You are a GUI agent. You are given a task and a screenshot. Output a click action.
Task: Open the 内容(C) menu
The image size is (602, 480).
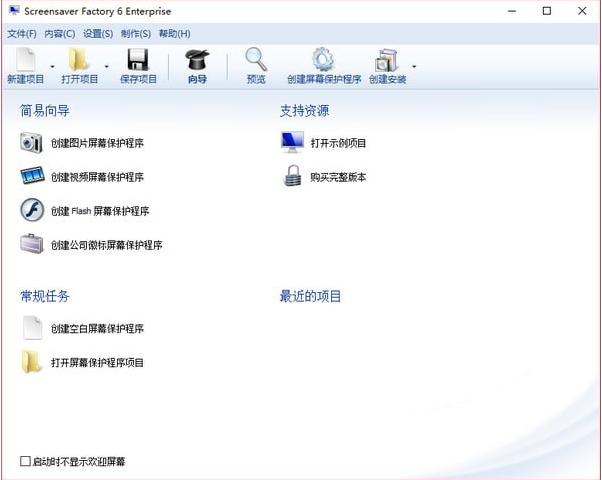[60, 34]
